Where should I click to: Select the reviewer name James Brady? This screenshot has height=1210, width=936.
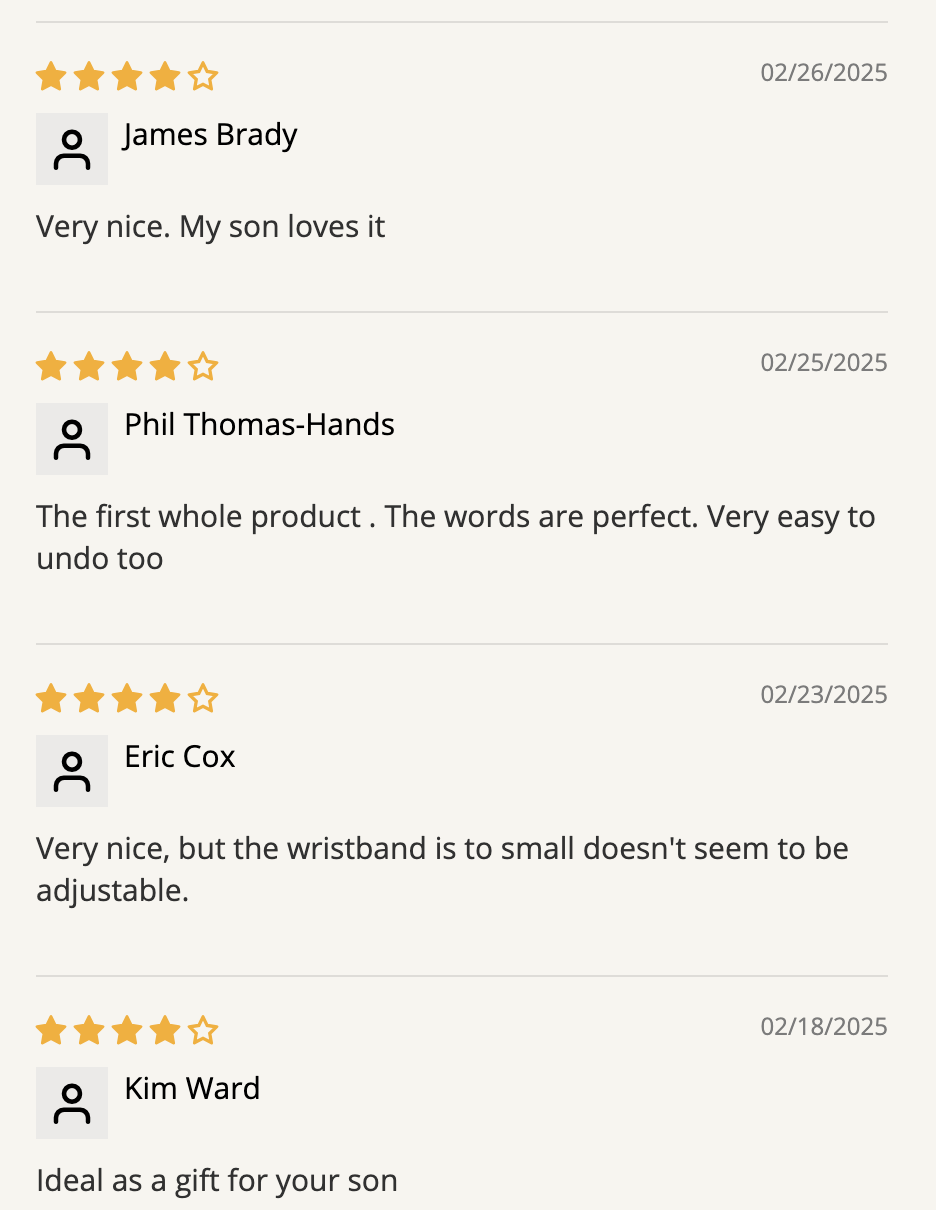click(211, 135)
